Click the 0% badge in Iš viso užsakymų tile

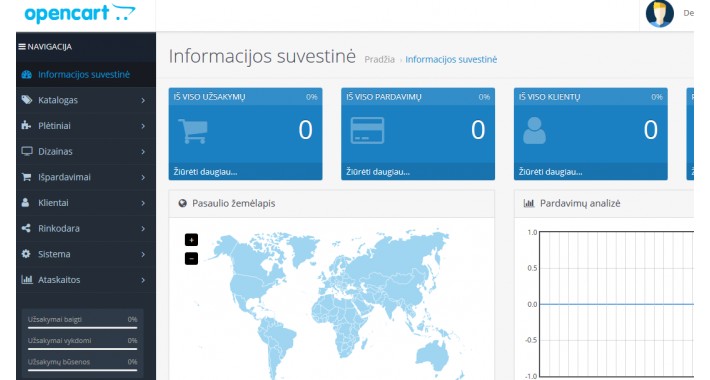pos(312,97)
